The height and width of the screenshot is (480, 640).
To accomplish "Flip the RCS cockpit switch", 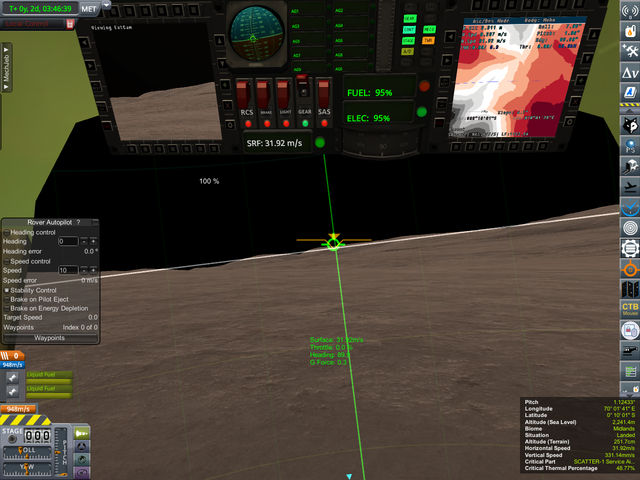I will [244, 96].
